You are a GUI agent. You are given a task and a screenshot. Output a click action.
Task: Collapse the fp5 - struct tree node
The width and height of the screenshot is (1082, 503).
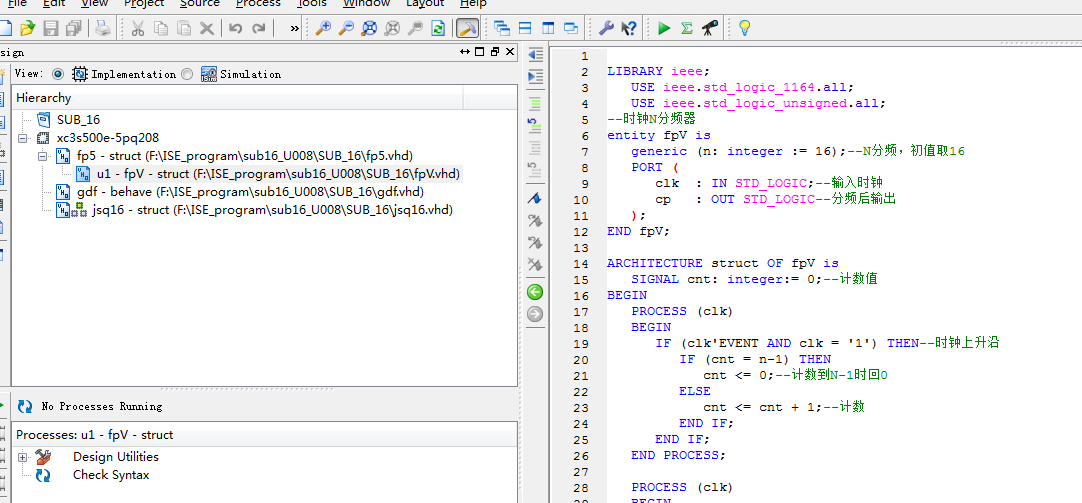(43, 156)
